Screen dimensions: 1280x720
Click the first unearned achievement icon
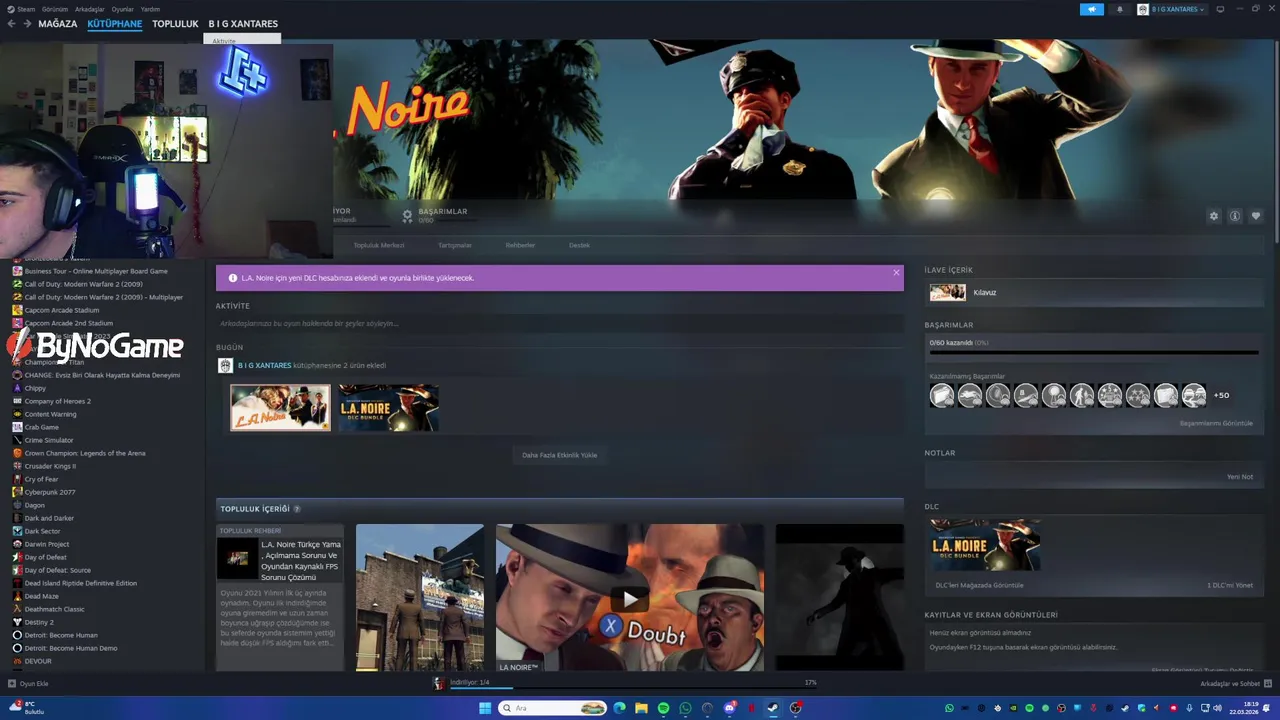pos(942,396)
